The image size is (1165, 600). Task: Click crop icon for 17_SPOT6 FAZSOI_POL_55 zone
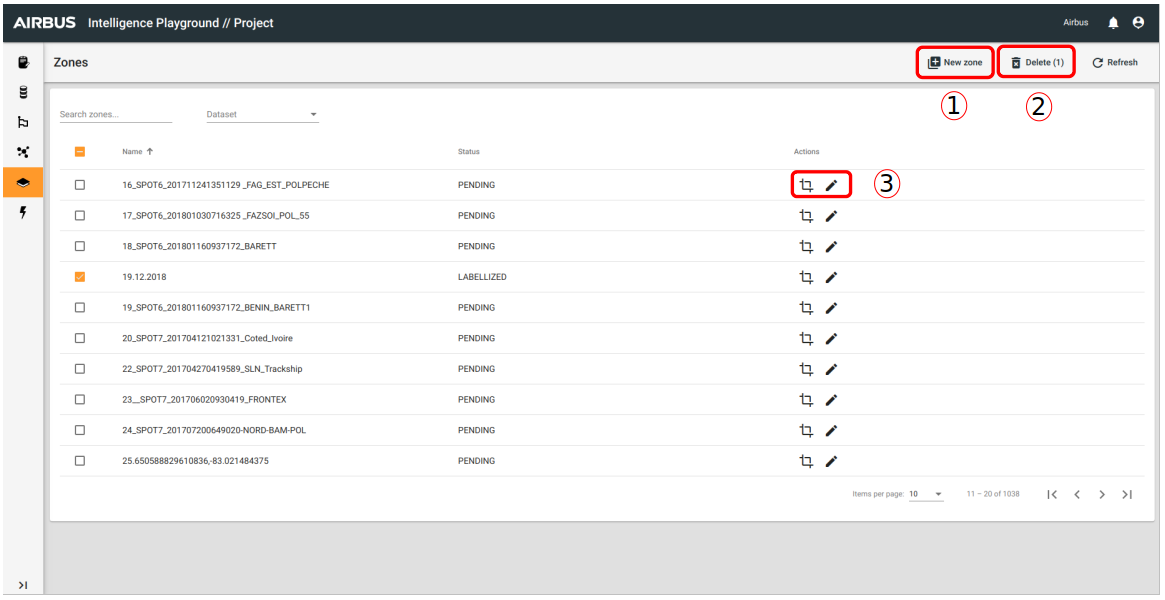click(x=806, y=216)
